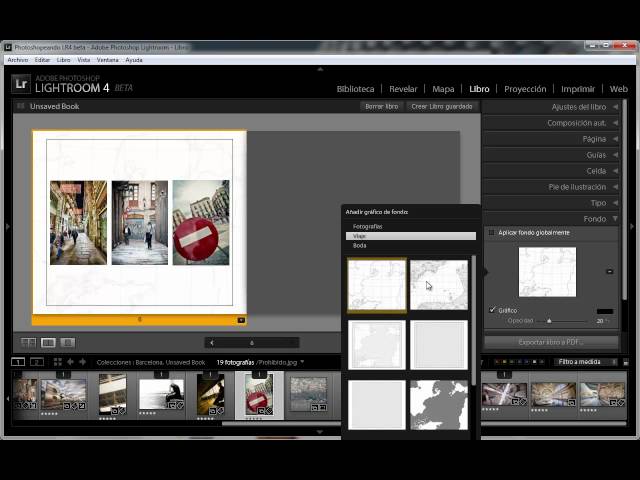Screen dimensions: 640x480
Task: Expand the Ajustes del libro panel
Action: point(551,107)
